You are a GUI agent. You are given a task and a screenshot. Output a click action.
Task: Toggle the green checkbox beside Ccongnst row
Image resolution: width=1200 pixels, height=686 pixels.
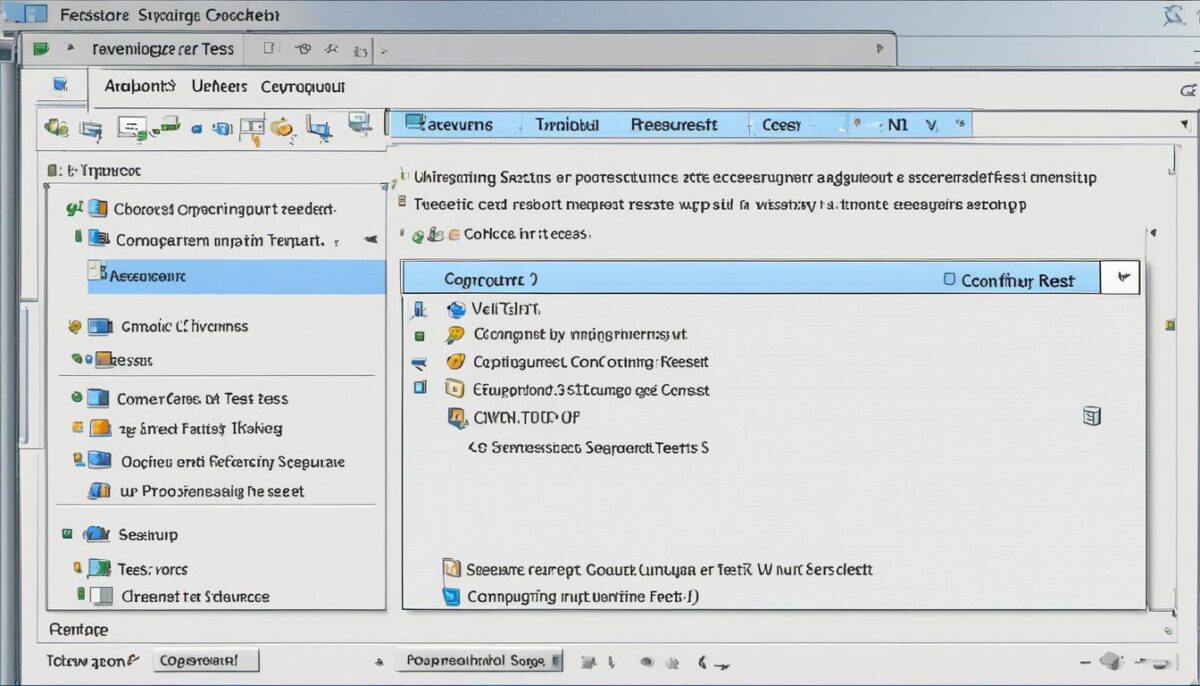(x=420, y=336)
